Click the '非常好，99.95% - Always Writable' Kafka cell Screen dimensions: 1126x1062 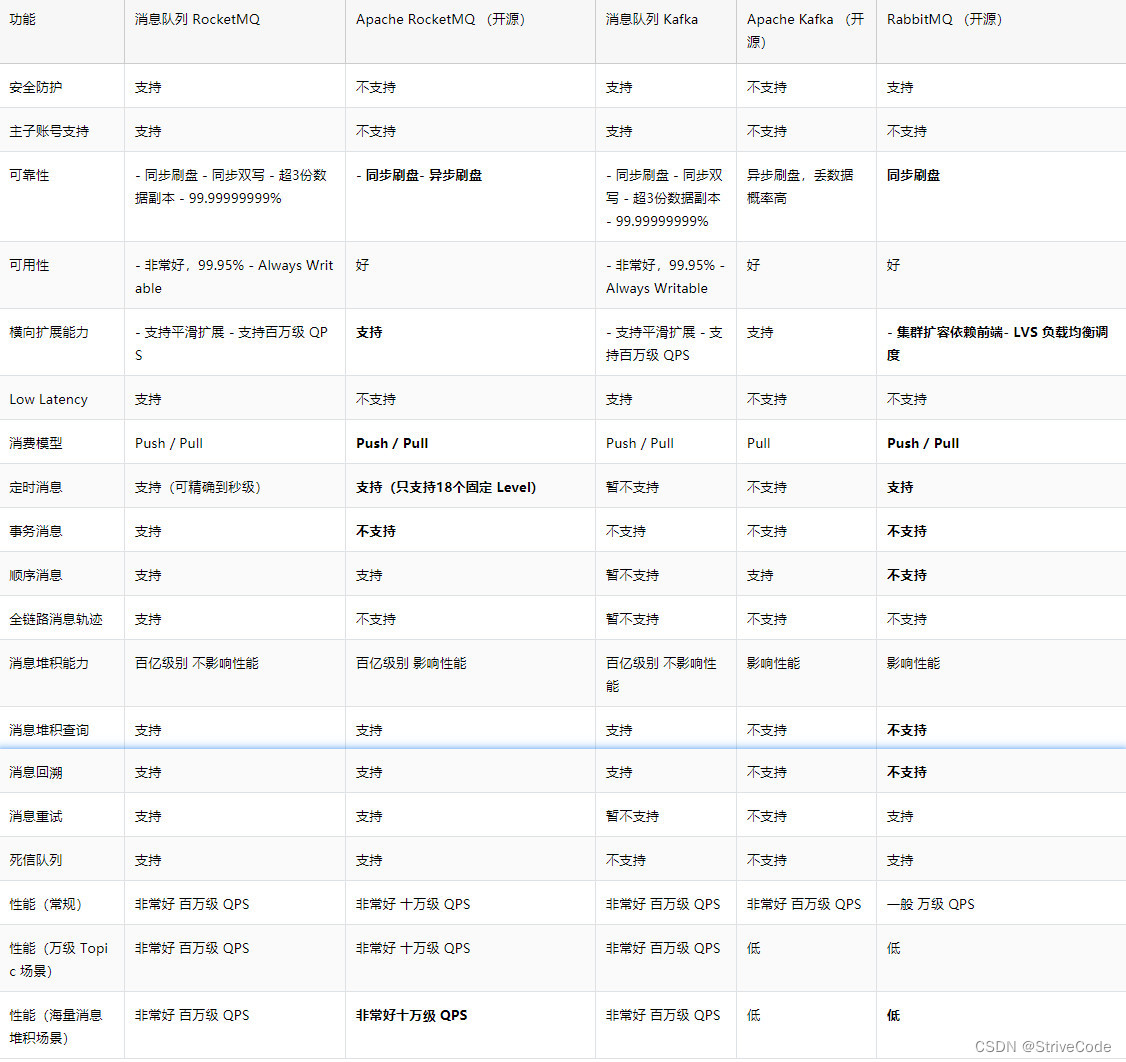pos(665,276)
